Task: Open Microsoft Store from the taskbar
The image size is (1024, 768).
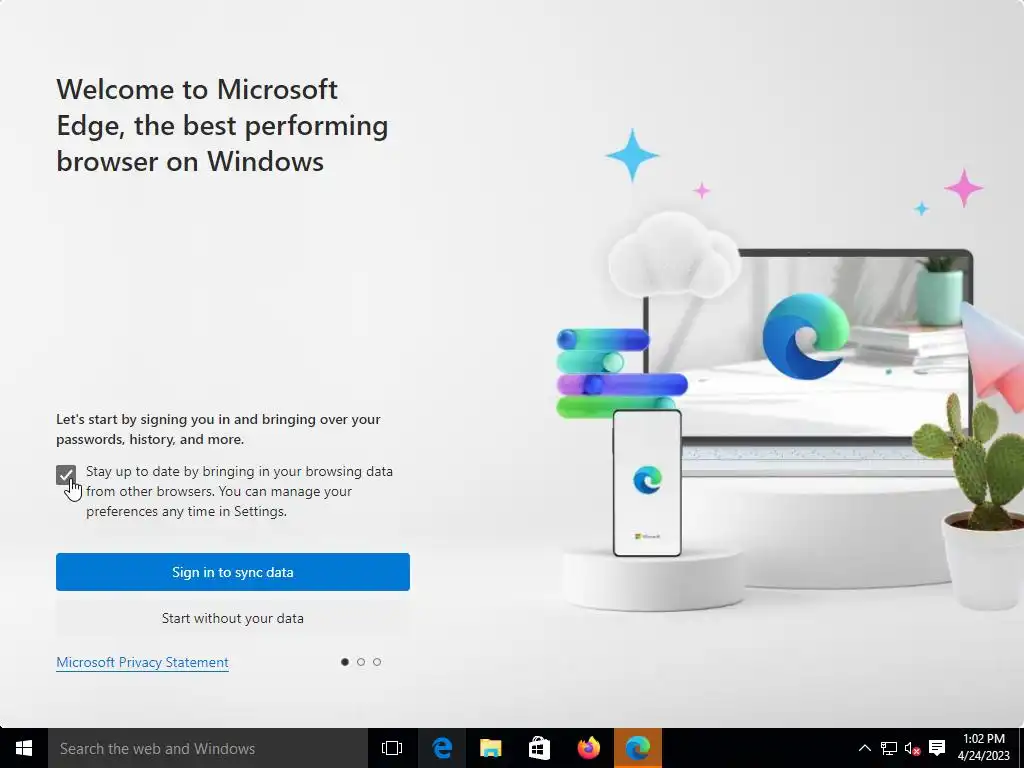Action: coord(539,748)
